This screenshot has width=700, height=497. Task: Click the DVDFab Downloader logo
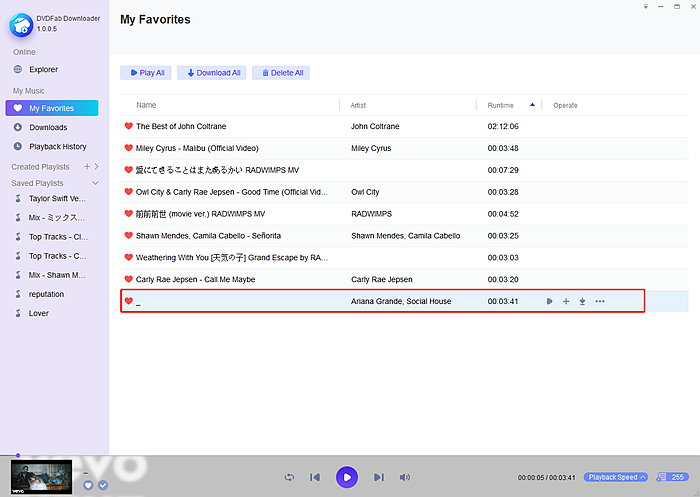21,25
